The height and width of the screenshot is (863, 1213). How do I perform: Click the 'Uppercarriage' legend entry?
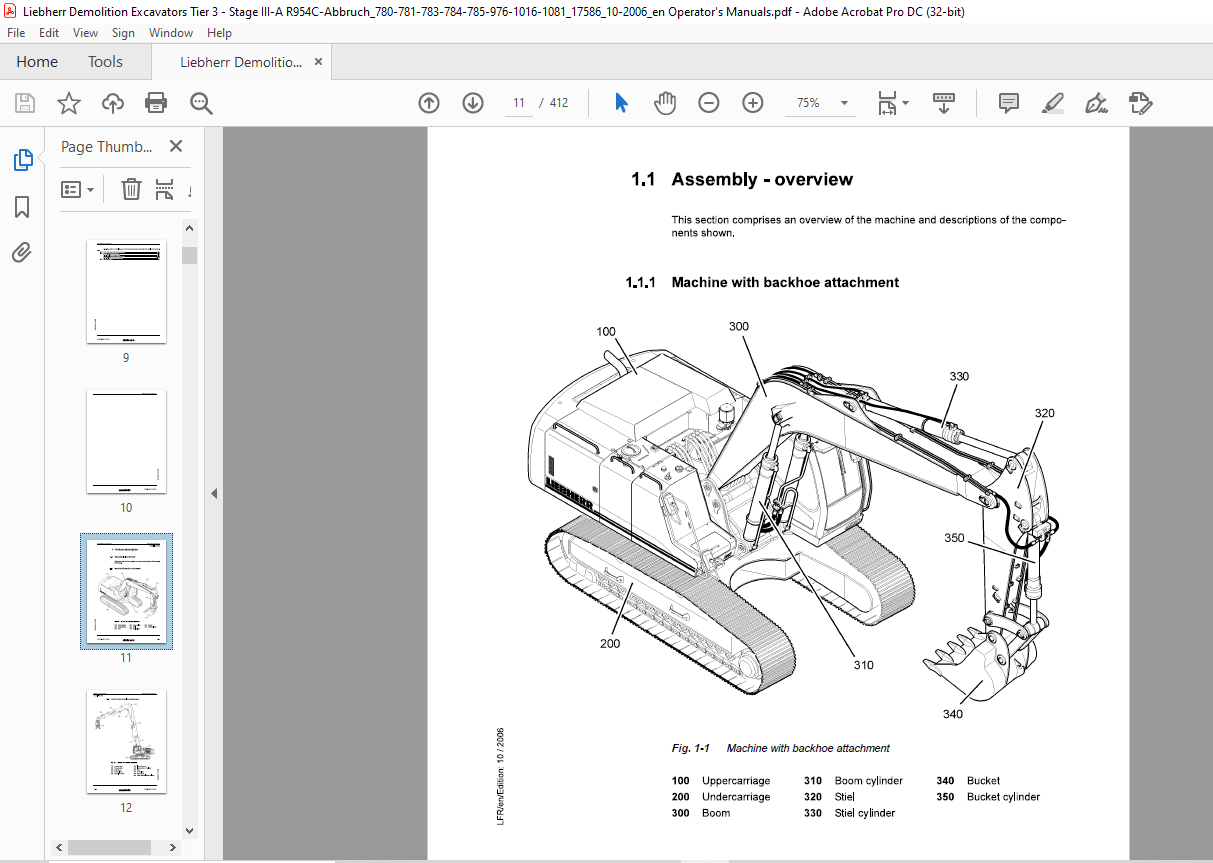pyautogui.click(x=735, y=781)
